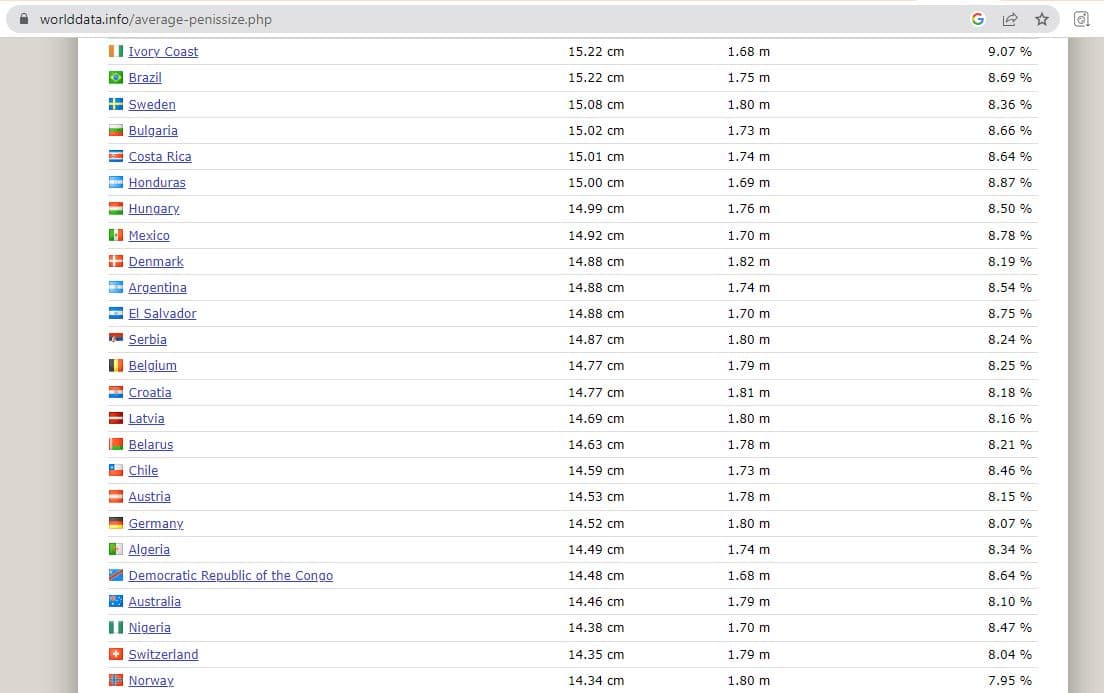
Task: Click the Austria flag icon
Action: pos(116,496)
